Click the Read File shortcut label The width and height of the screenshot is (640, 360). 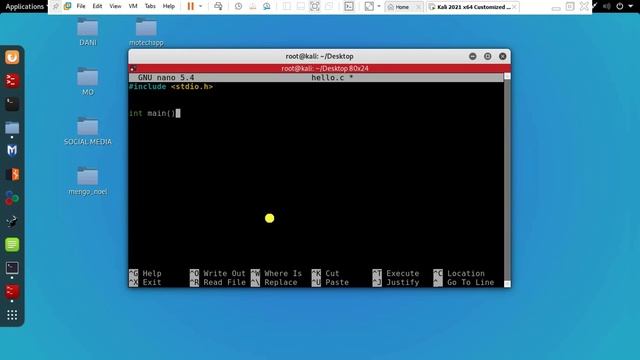[224, 282]
